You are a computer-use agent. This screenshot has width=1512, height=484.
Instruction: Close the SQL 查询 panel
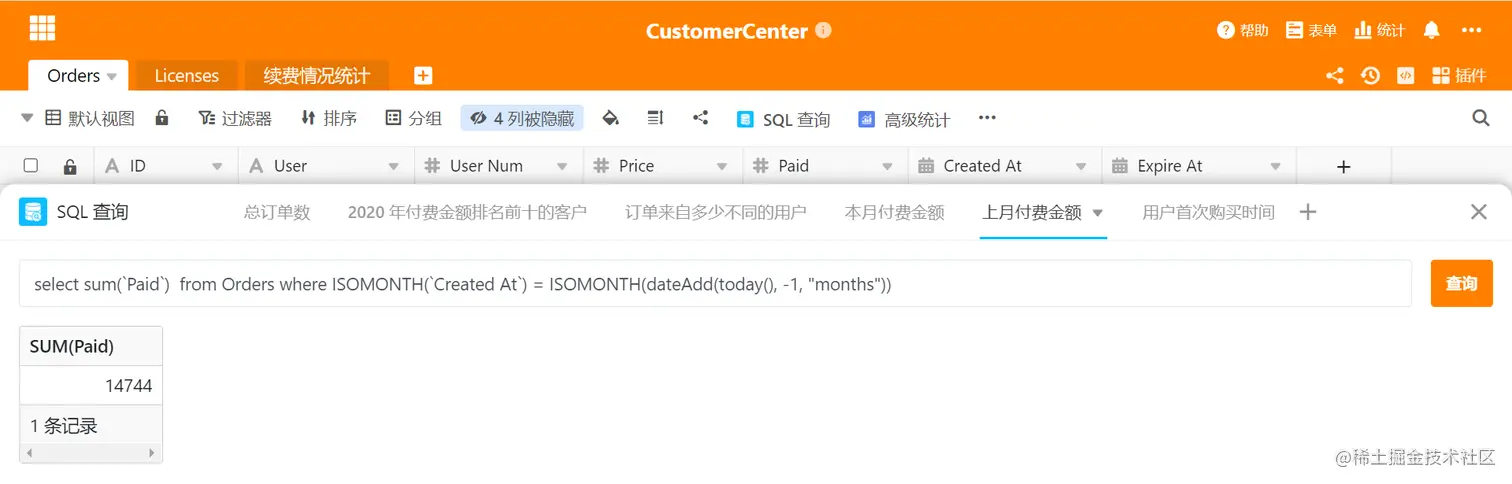pos(1479,212)
